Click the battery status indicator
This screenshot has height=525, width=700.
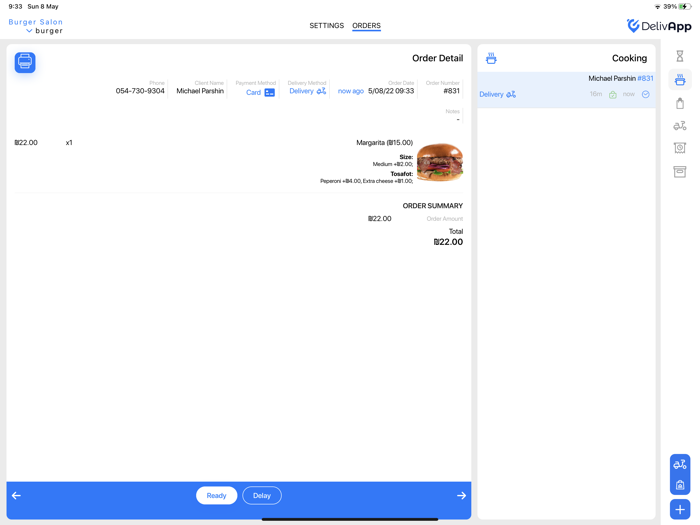pos(684,7)
